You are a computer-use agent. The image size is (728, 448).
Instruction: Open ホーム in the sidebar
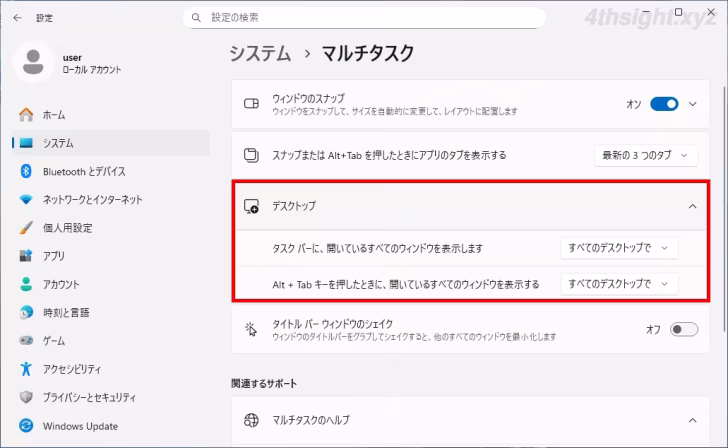pos(110,115)
